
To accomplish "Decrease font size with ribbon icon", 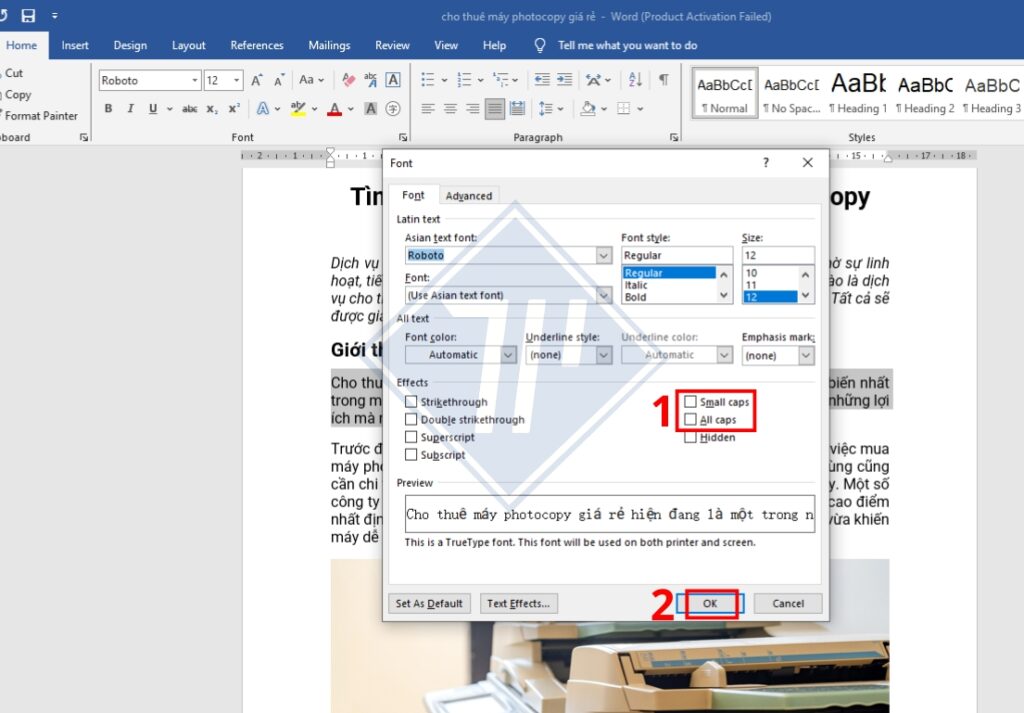I will (279, 80).
